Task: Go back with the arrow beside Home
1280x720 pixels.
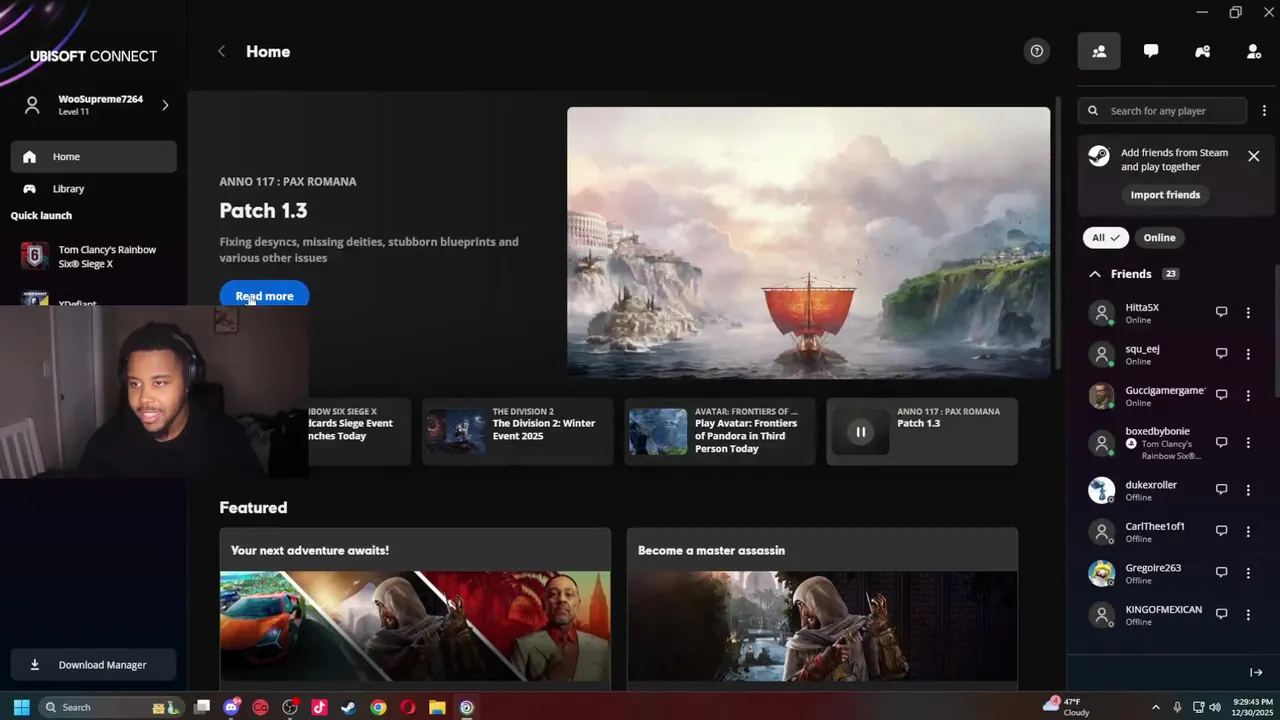Action: pos(222,51)
